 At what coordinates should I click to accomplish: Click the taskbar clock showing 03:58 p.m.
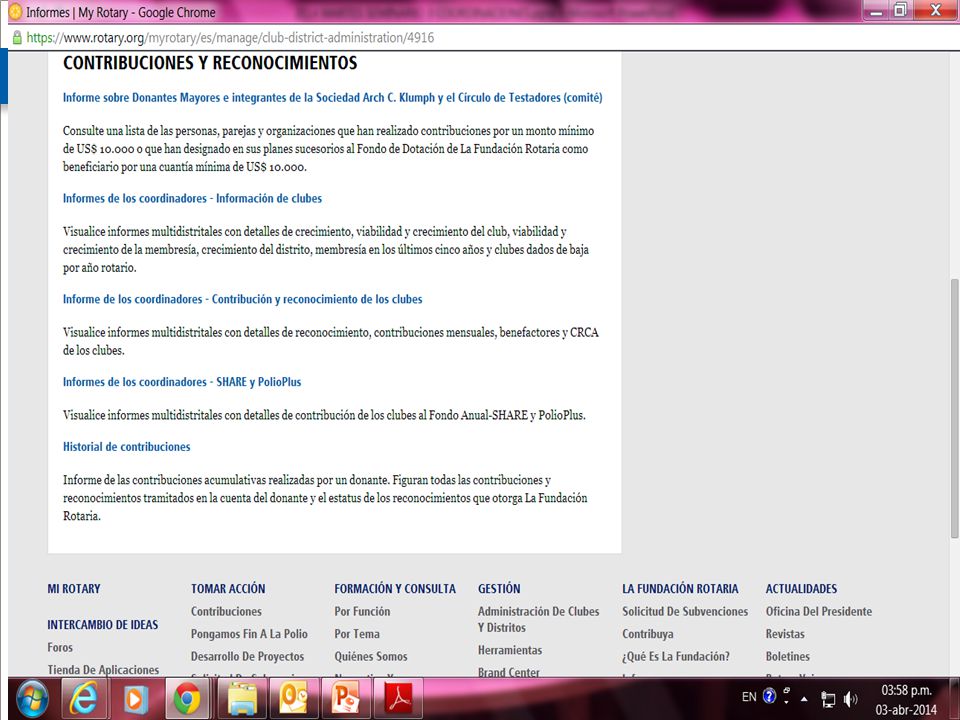click(906, 691)
